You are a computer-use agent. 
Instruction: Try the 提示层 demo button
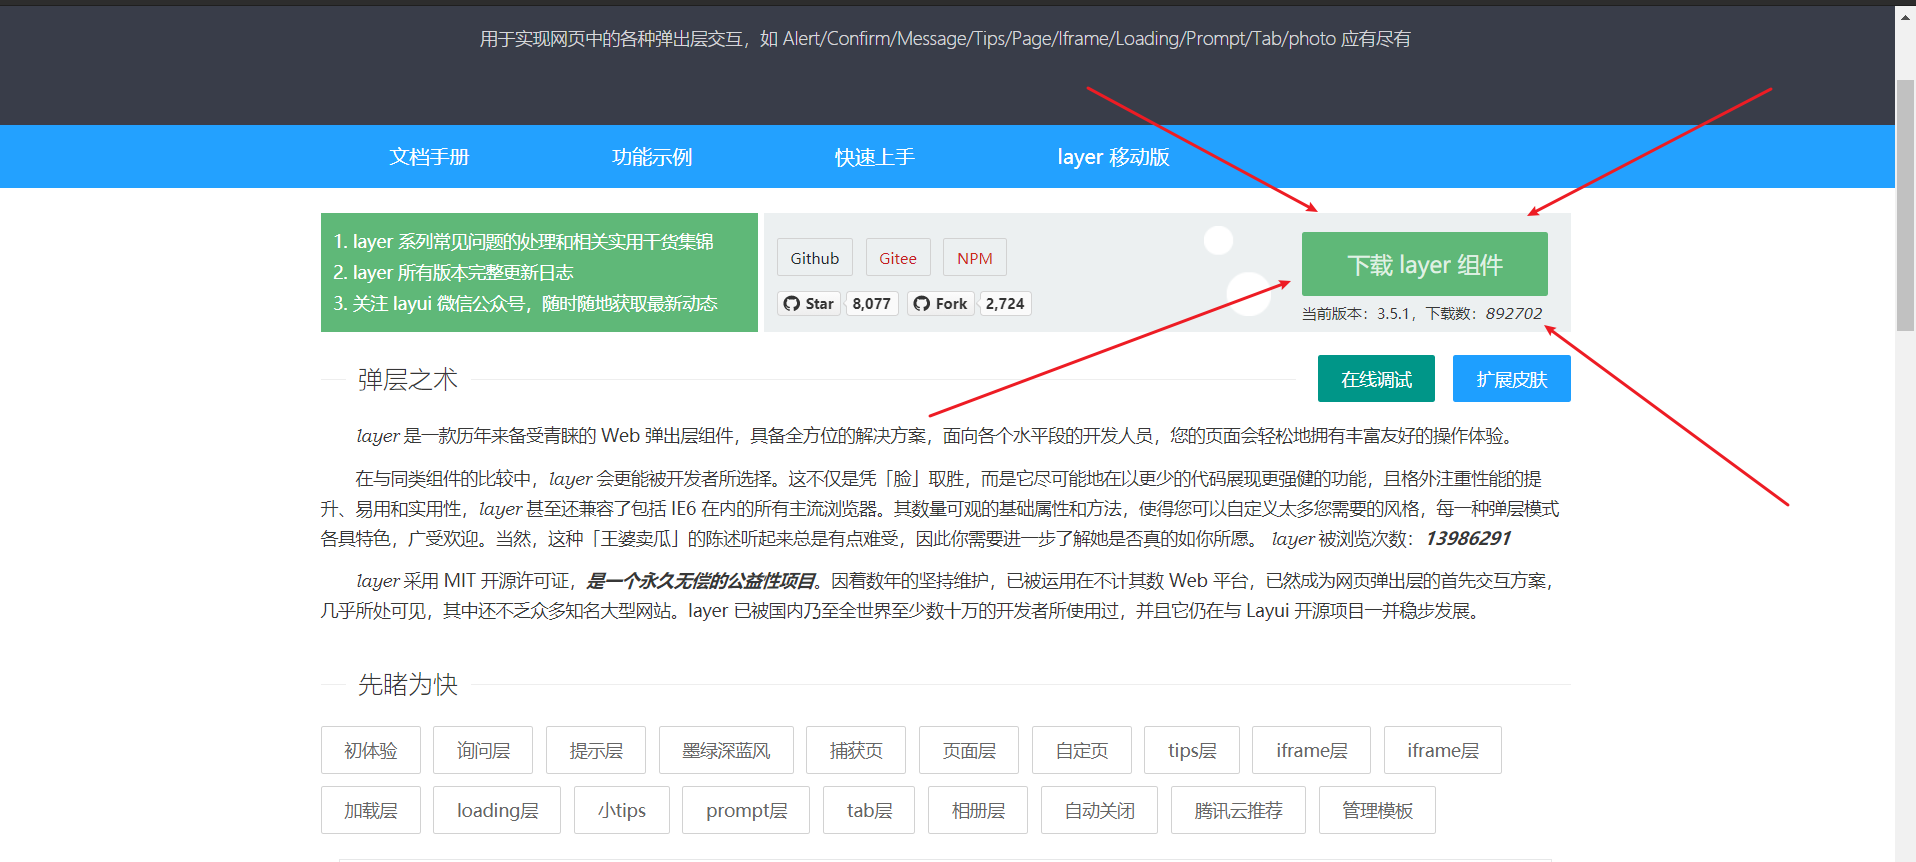[596, 750]
